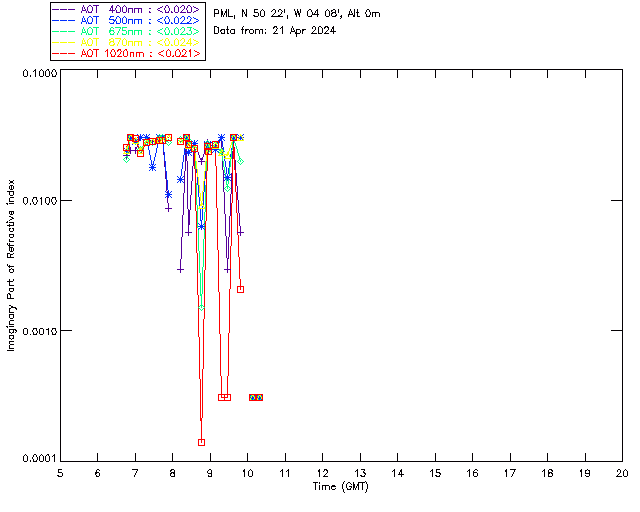Click the x-axis tick label 18
Image resolution: width=640 pixels, height=512 pixels.
[547, 473]
